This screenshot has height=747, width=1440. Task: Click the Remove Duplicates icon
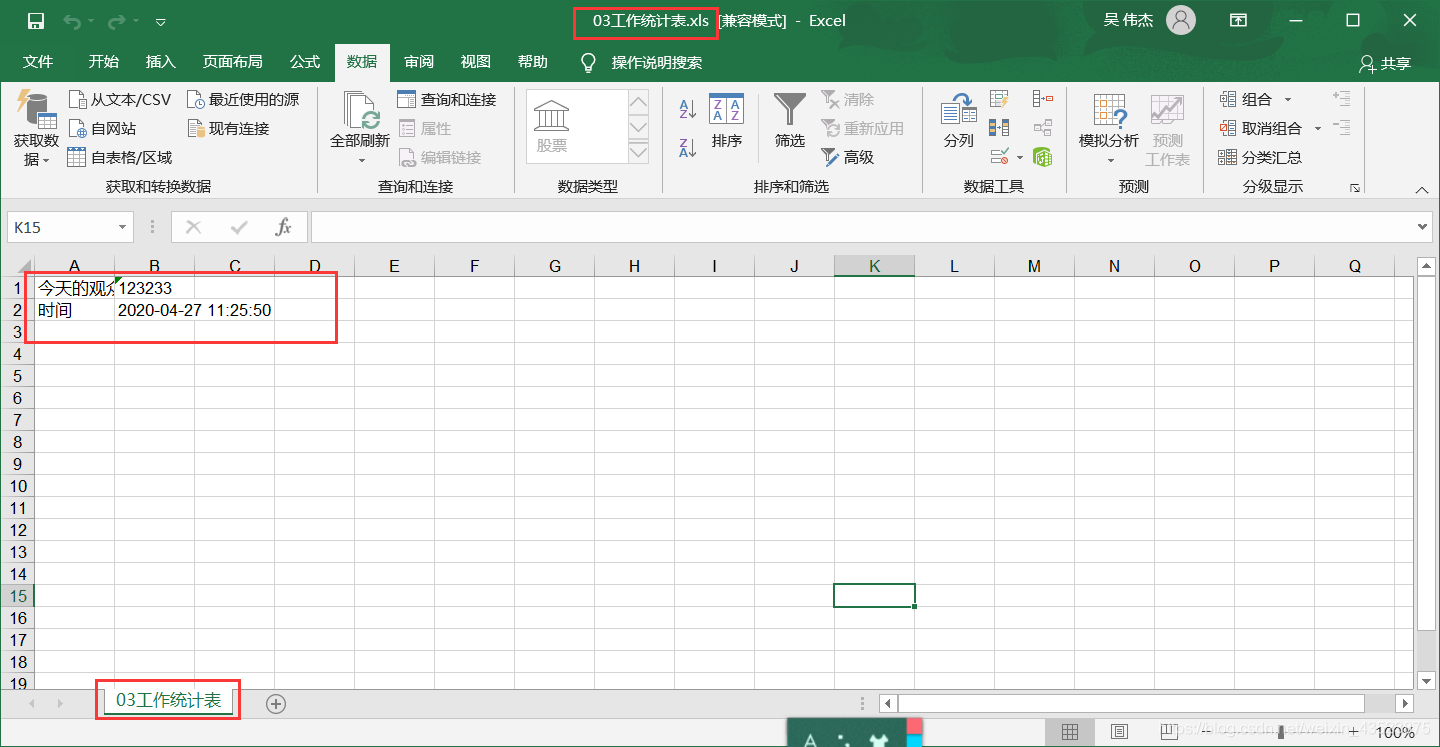999,128
